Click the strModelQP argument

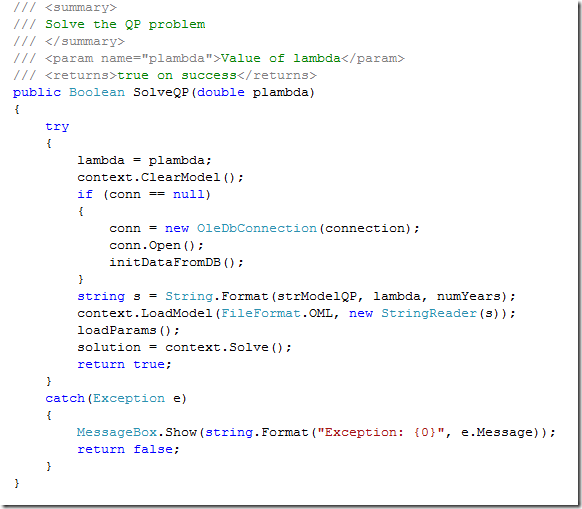[x=317, y=296]
